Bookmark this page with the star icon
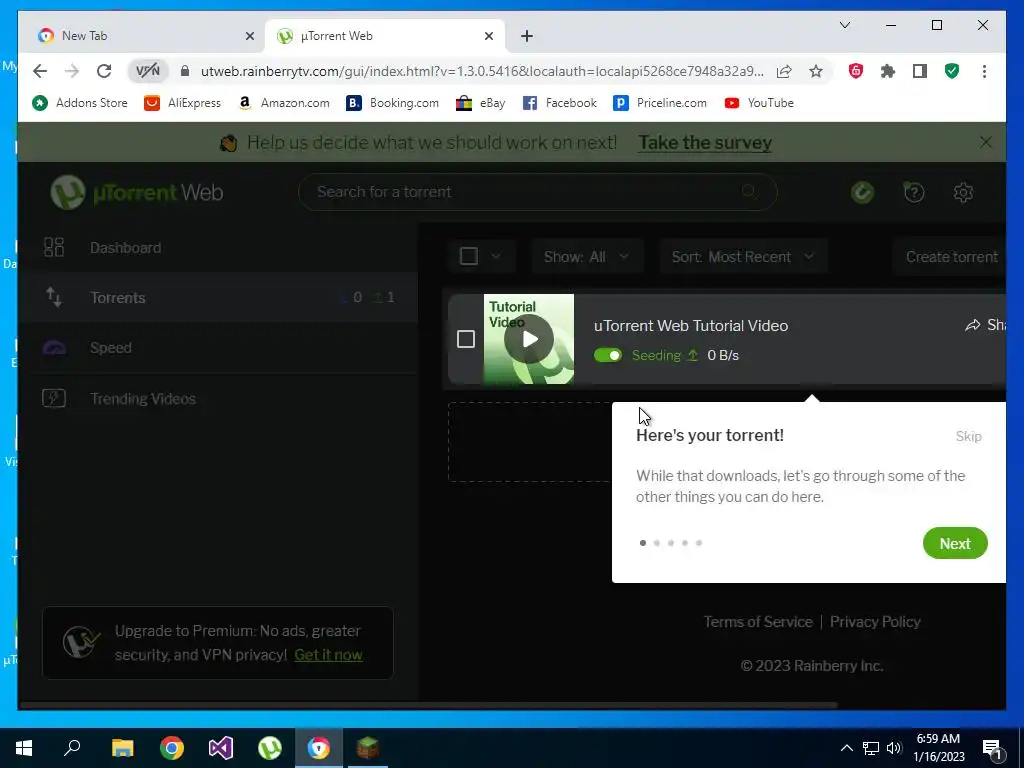 tap(816, 71)
